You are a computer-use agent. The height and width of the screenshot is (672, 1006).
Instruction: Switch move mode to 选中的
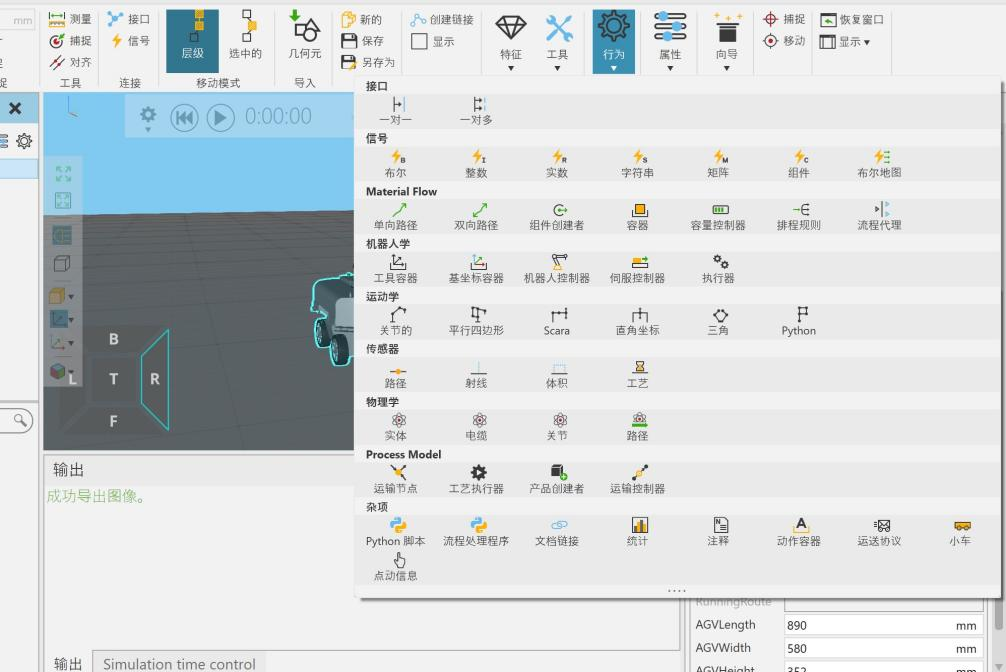pos(245,38)
